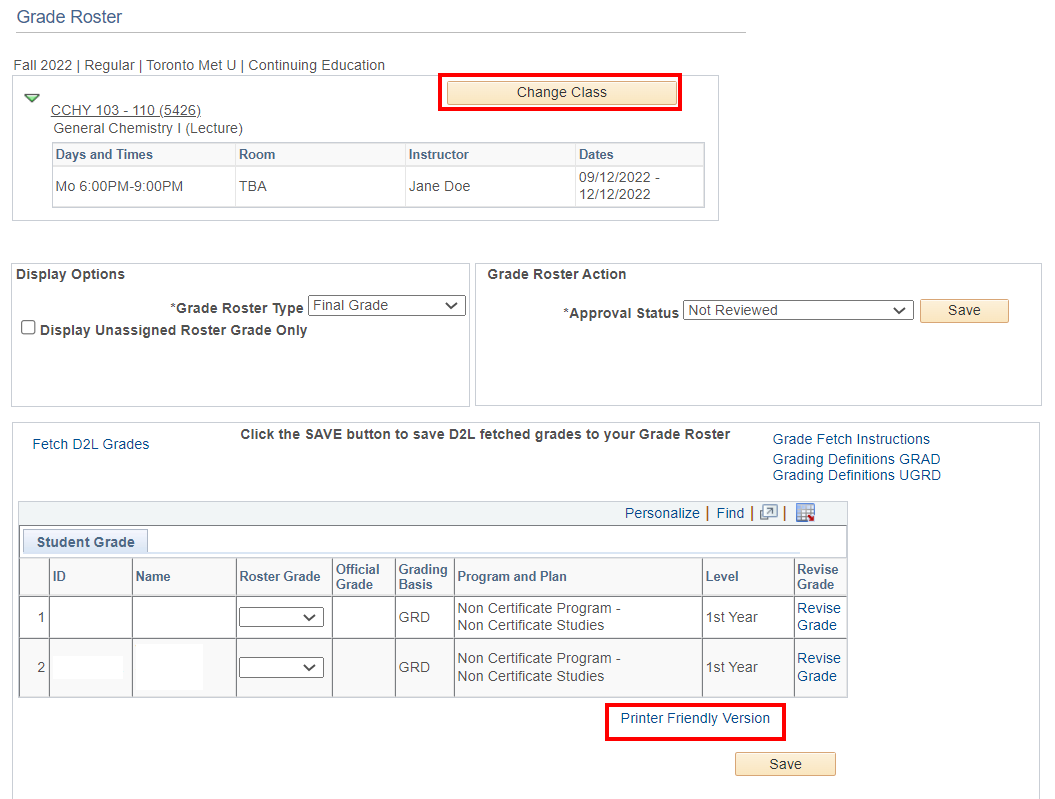Image resolution: width=1055 pixels, height=799 pixels.
Task: Click the download grid to spreadsheet icon
Action: (805, 513)
